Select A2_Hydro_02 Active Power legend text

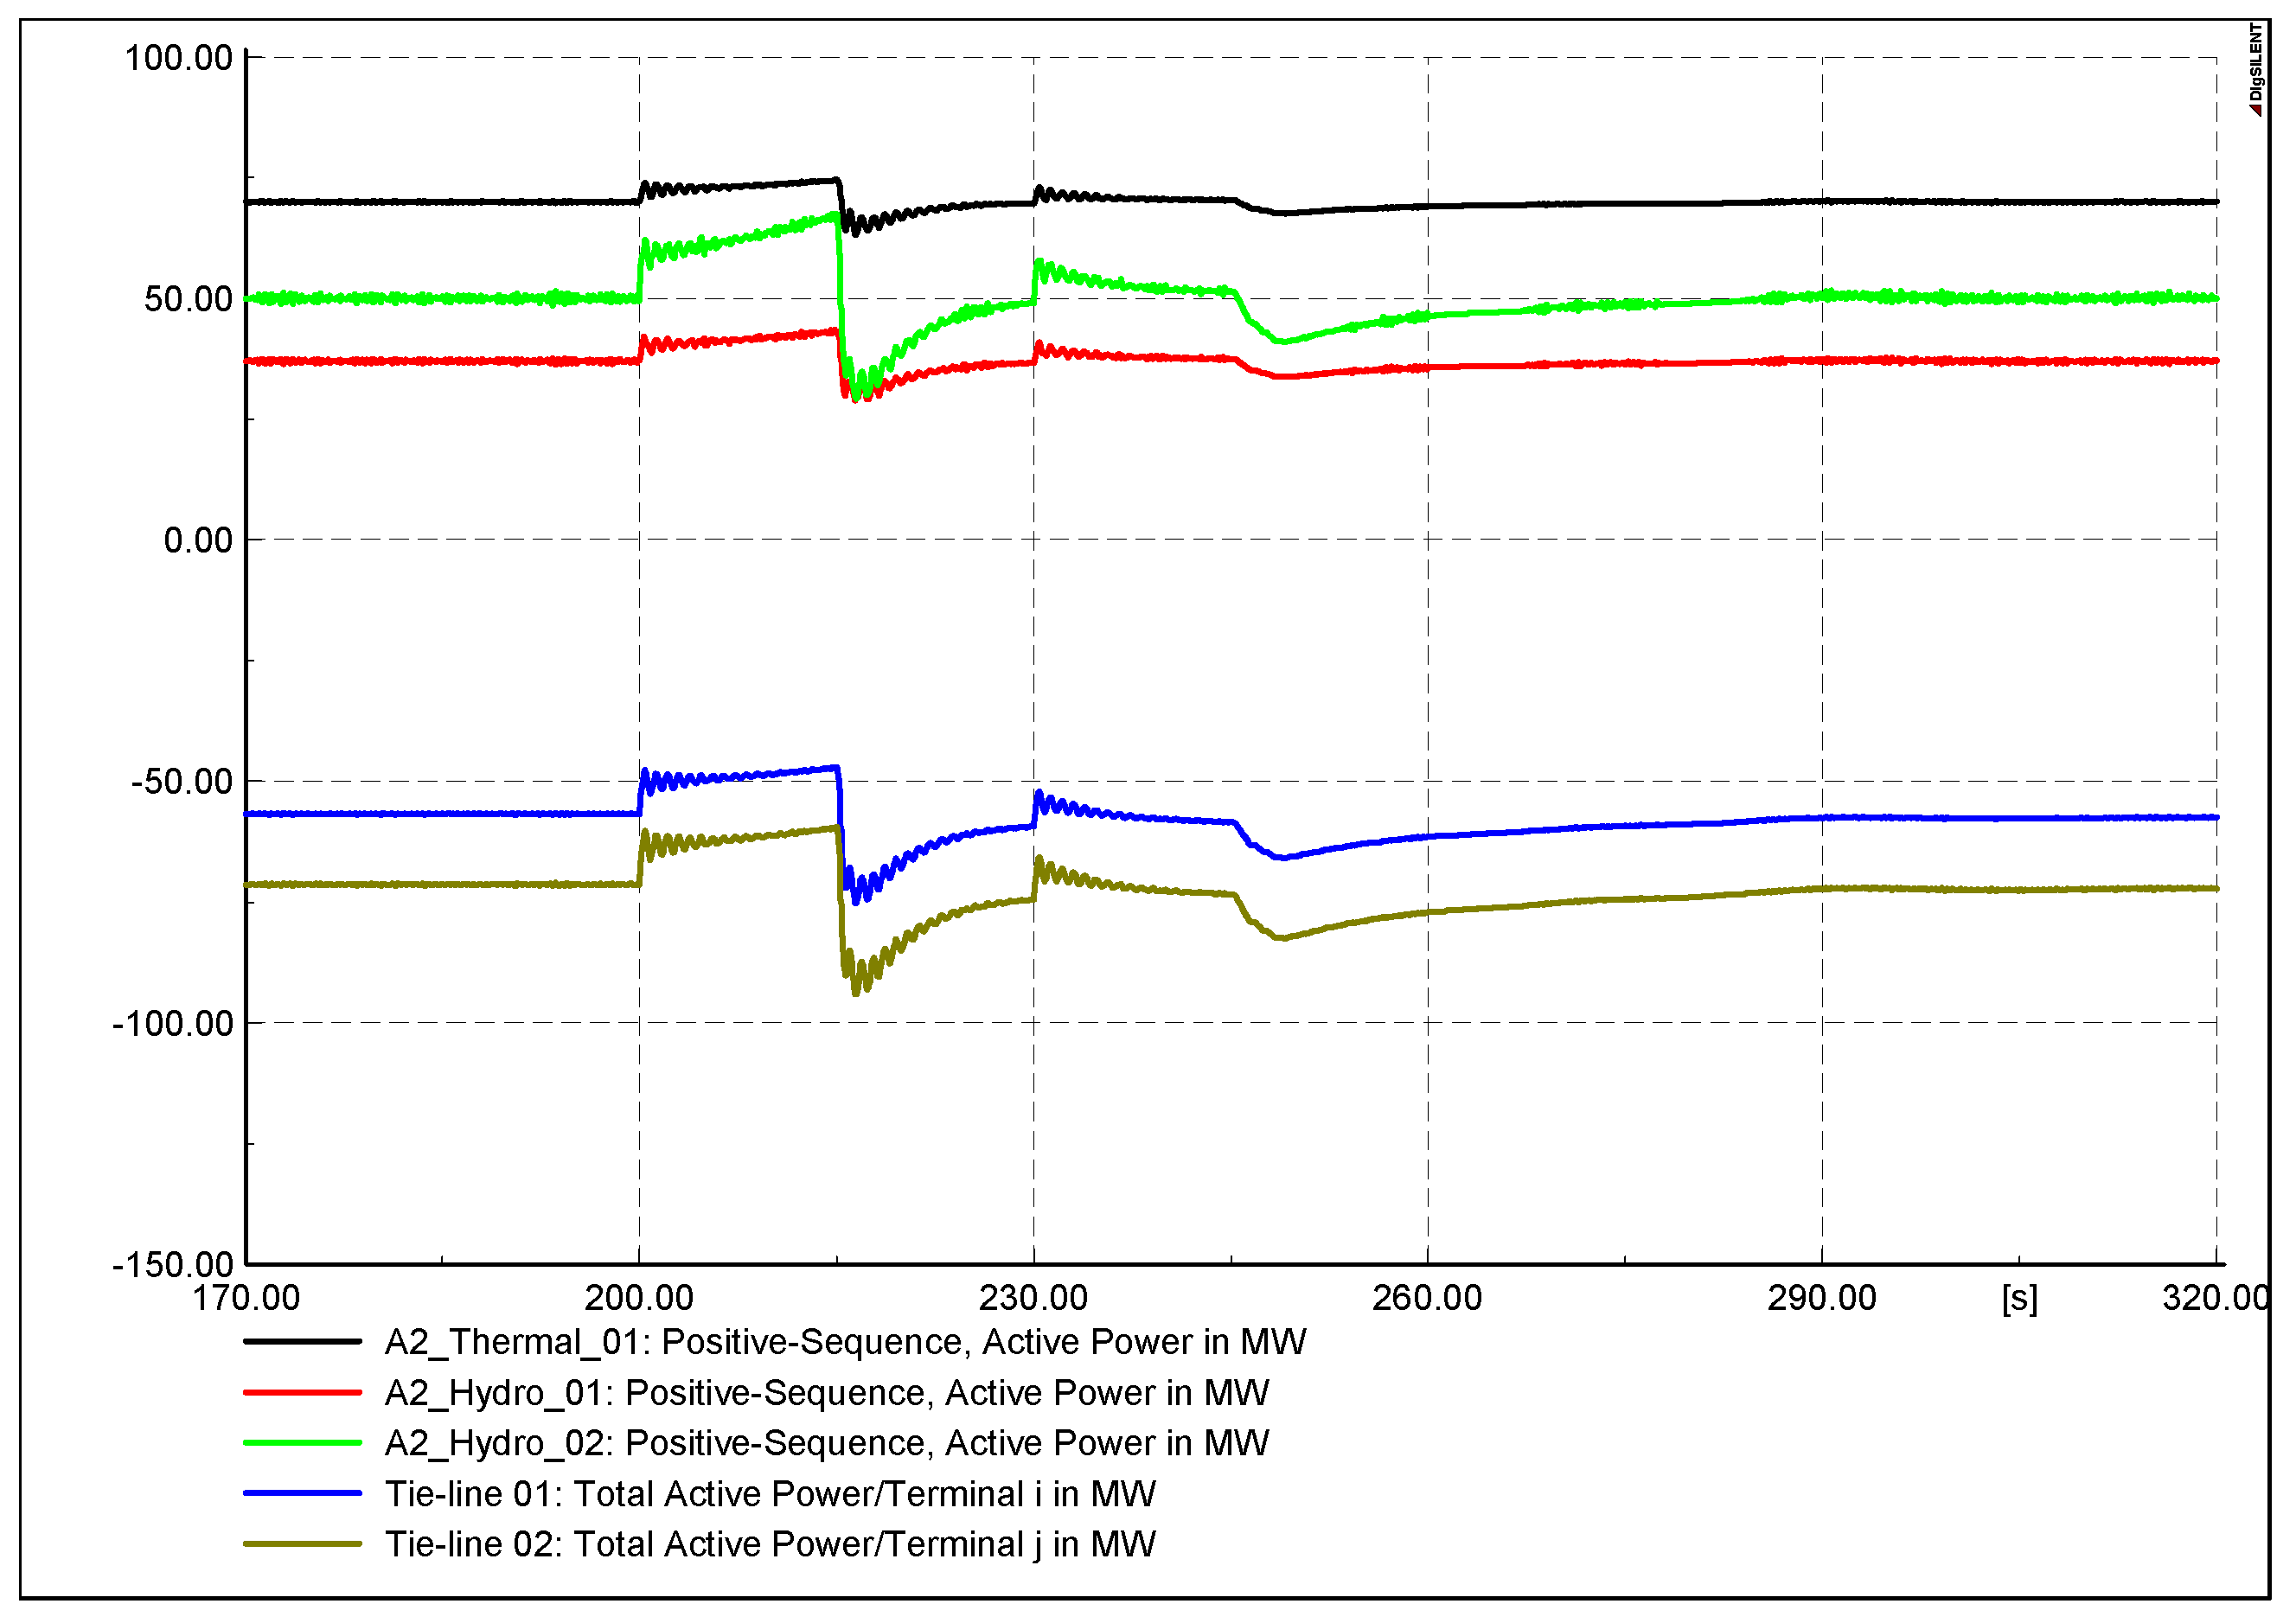click(827, 1442)
